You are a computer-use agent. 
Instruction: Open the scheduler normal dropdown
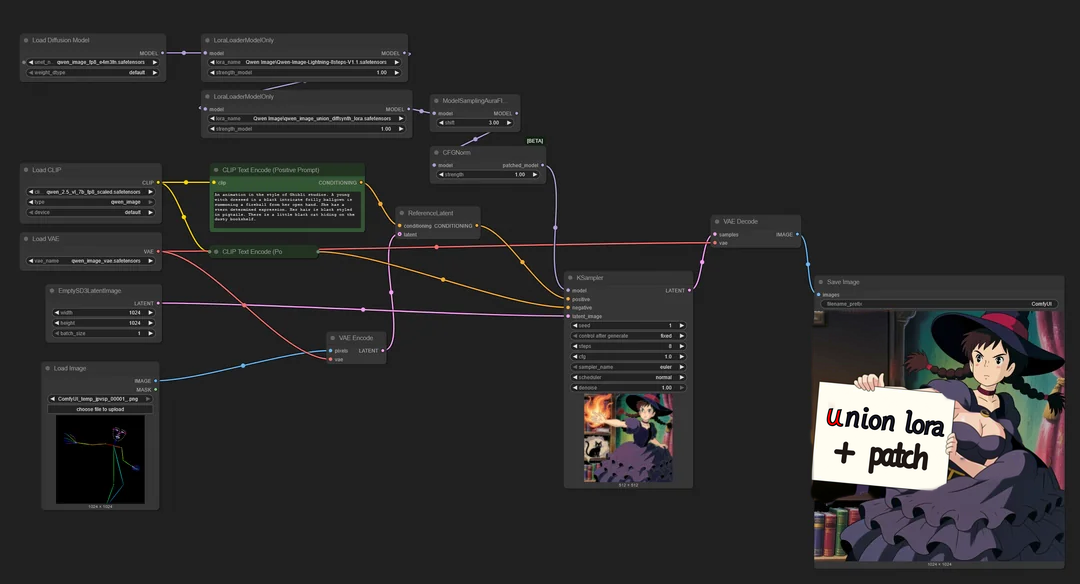point(628,377)
